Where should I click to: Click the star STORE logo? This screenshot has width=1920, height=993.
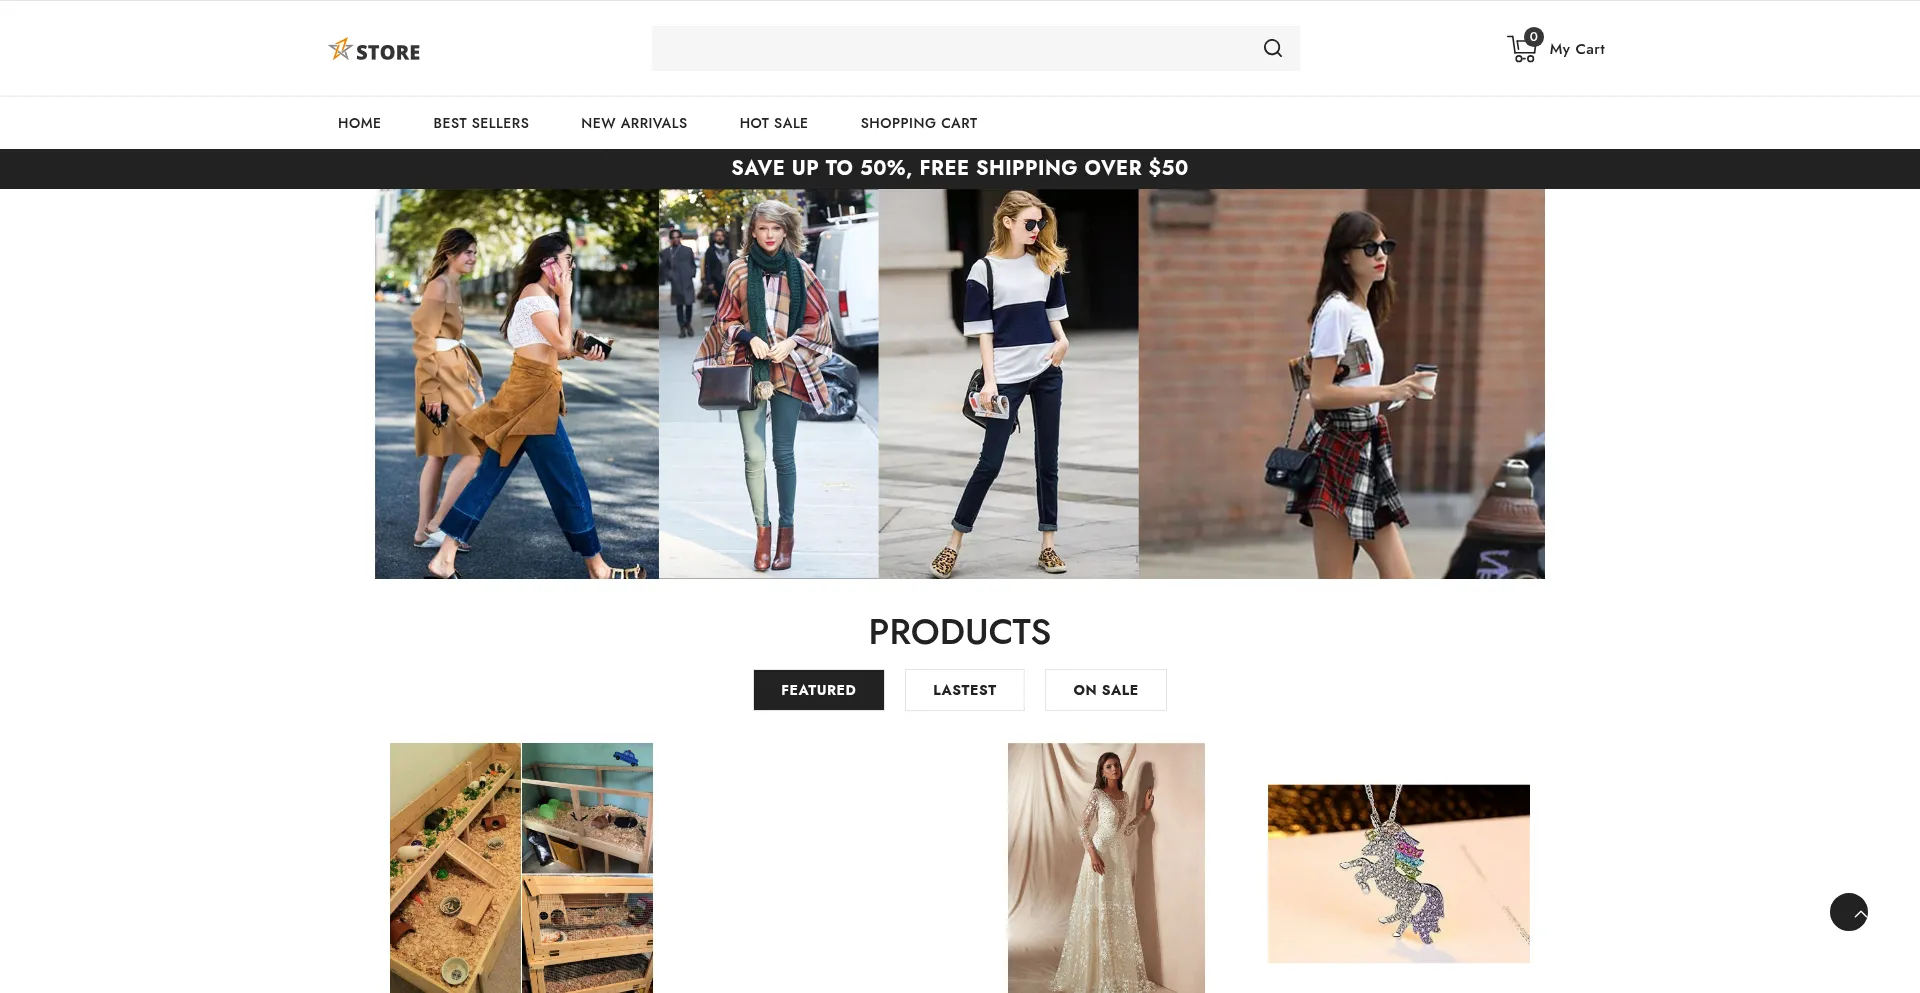click(x=374, y=50)
